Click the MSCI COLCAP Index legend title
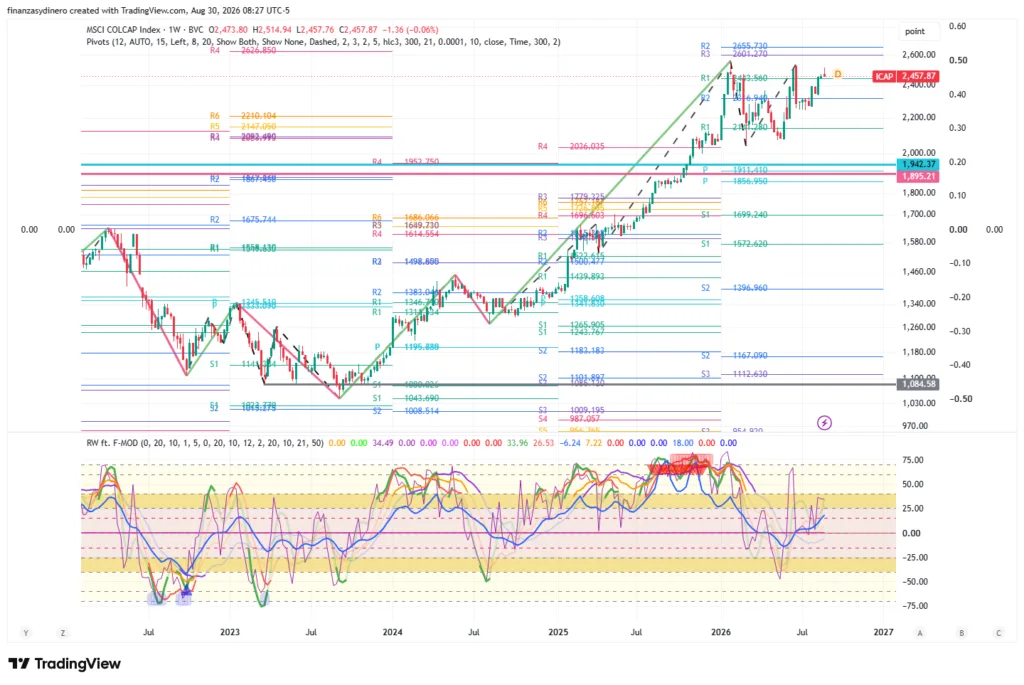Viewport: 1024px width, 685px height. click(x=123, y=30)
